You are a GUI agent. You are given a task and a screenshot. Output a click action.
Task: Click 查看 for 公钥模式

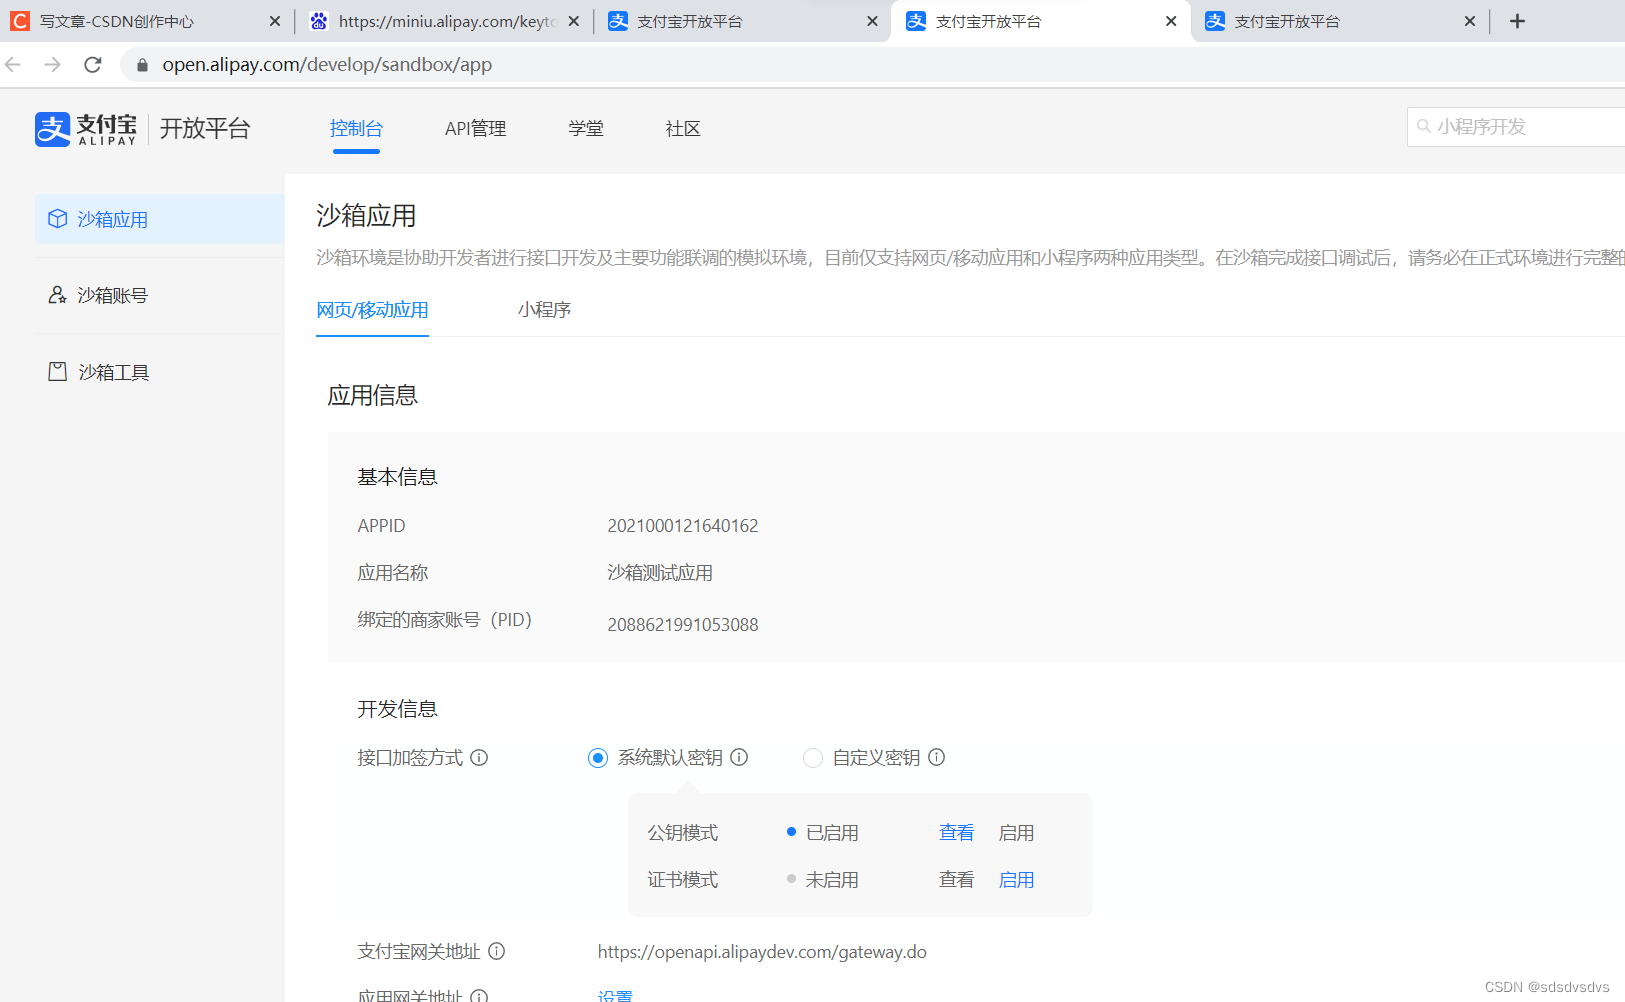coord(956,833)
